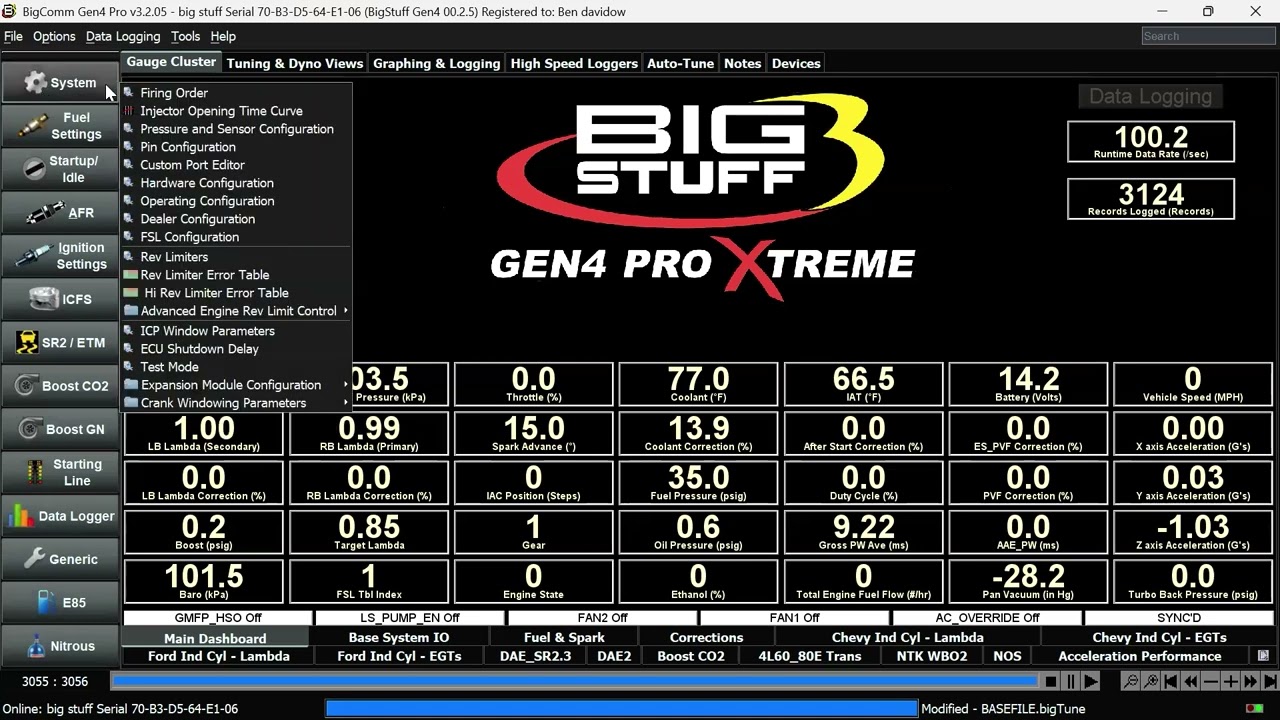Select the Fuel & Spark dashboard tab

pos(564,637)
